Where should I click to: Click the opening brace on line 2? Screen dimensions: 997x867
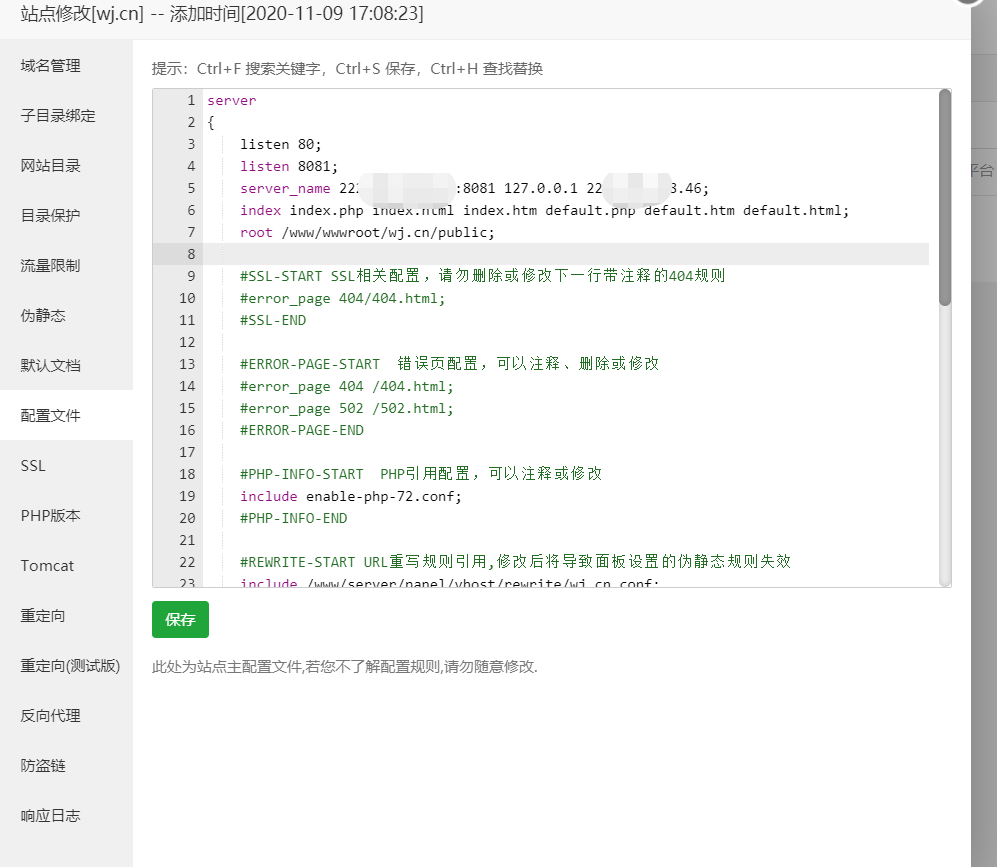coord(211,123)
